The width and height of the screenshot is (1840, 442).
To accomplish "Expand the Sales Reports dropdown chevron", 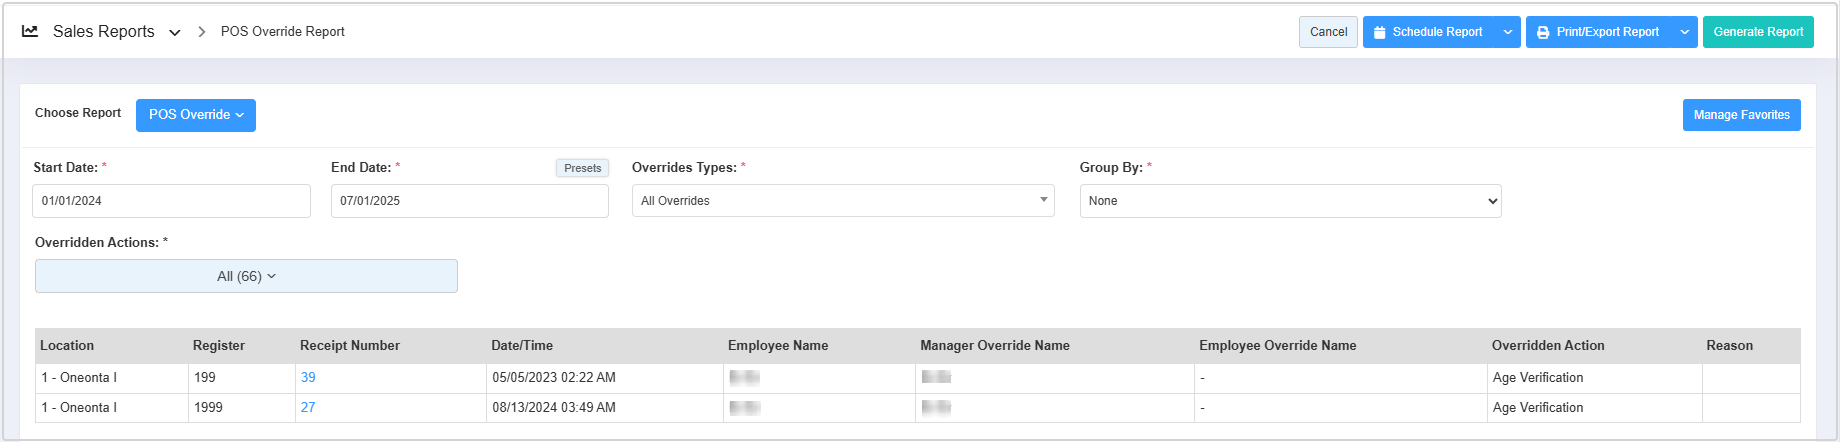I will [x=175, y=32].
